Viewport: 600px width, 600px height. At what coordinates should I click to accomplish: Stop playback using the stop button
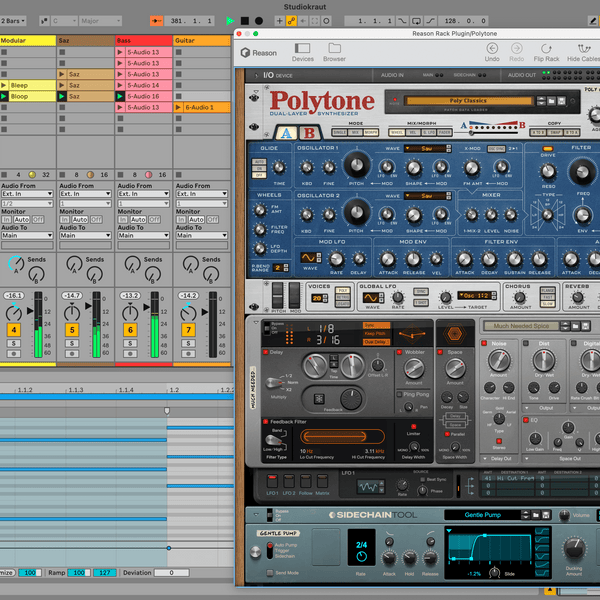(245, 21)
